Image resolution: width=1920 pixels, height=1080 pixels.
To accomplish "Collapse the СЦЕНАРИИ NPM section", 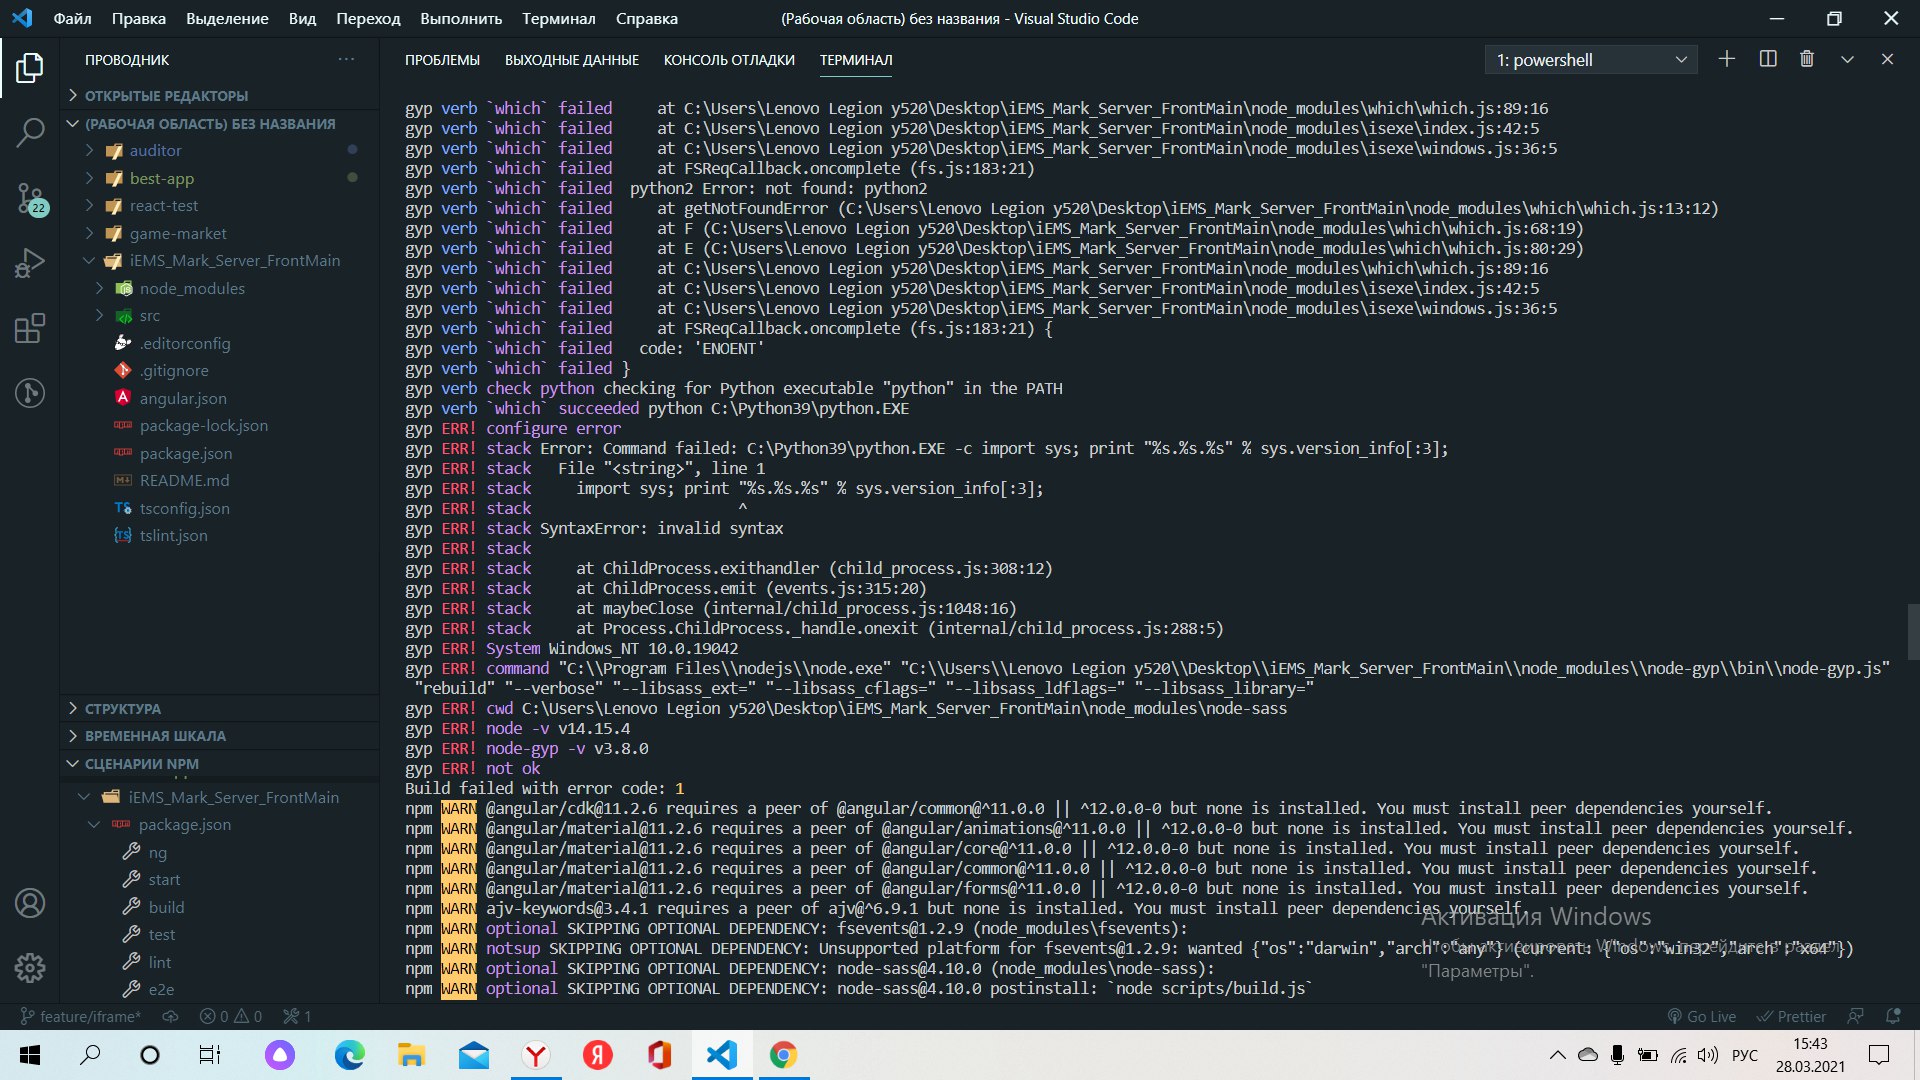I will 141,763.
